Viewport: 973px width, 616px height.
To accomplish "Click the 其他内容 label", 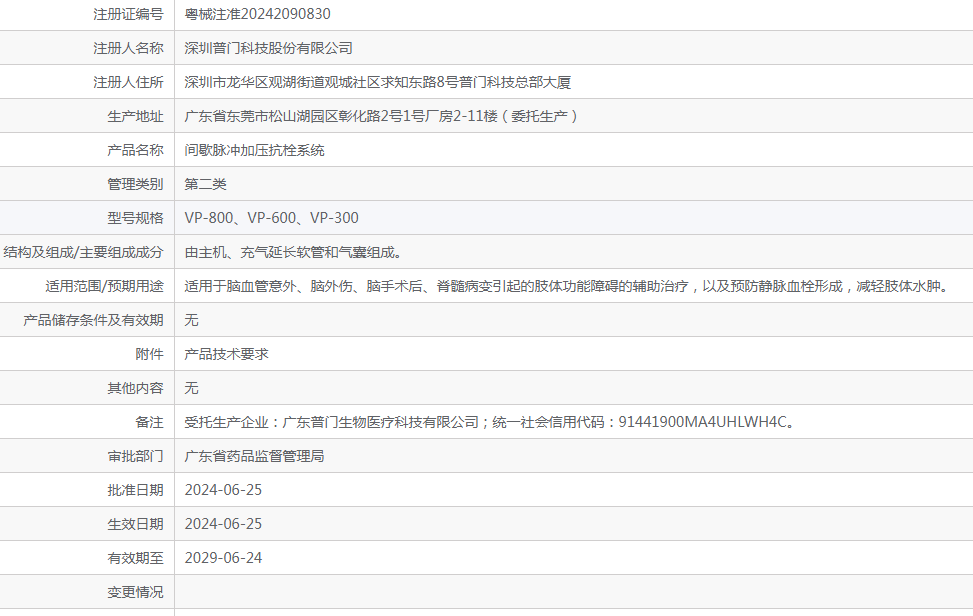I will pyautogui.click(x=135, y=388).
